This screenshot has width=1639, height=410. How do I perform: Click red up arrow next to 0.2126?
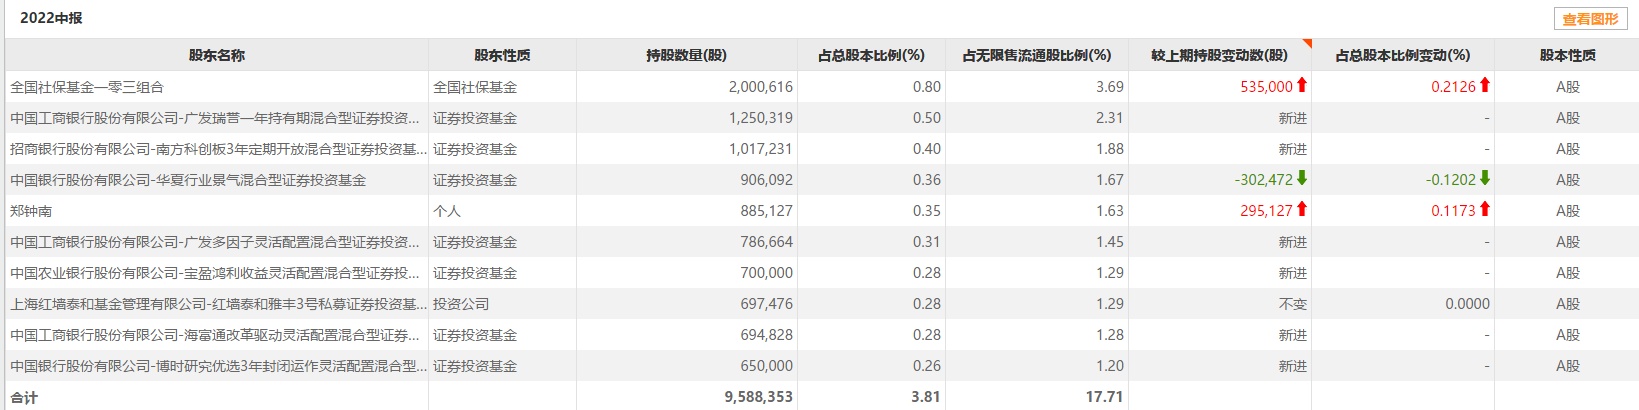point(1485,86)
